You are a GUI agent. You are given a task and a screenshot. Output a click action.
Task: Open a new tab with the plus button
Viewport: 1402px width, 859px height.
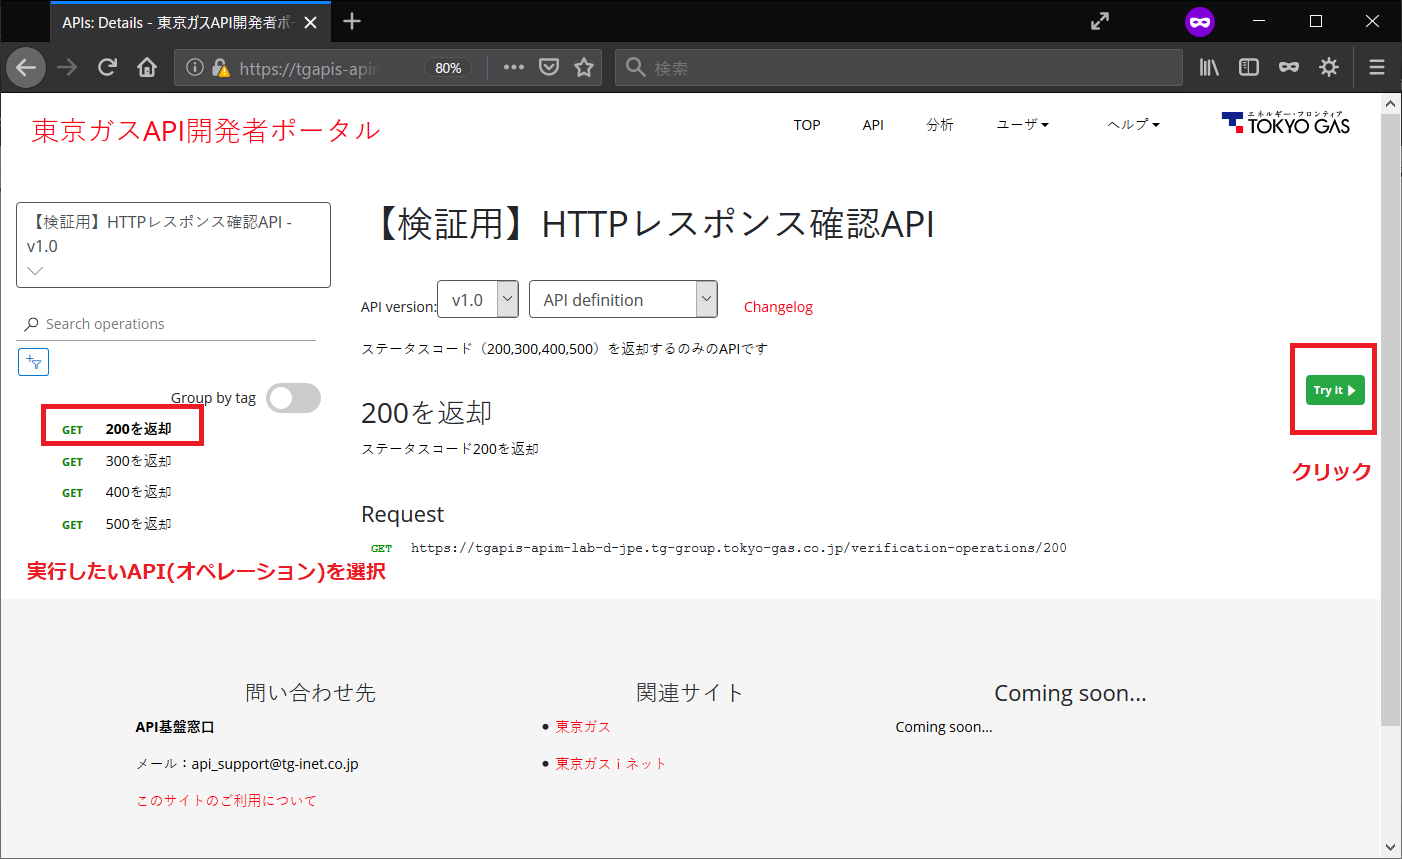(x=352, y=21)
